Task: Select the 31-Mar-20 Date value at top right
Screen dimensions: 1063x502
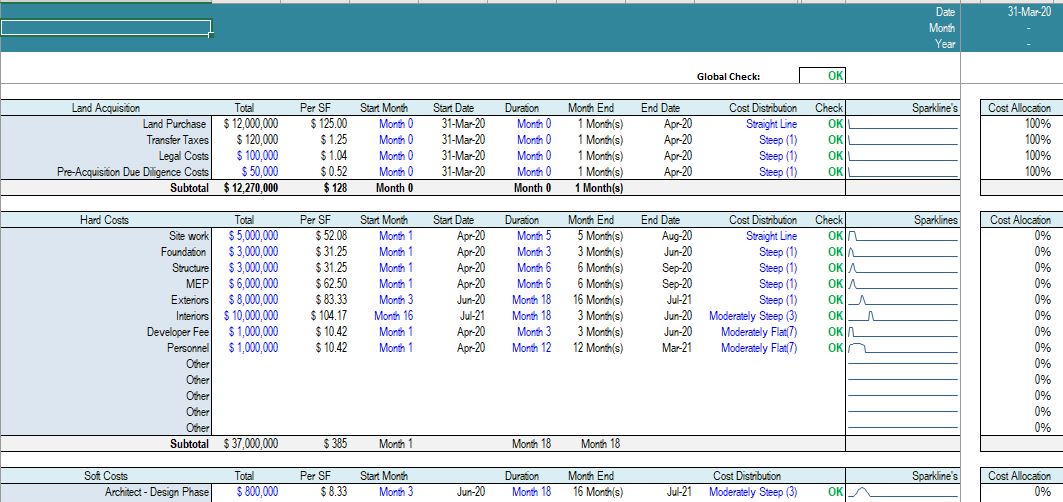Action: click(x=1028, y=12)
